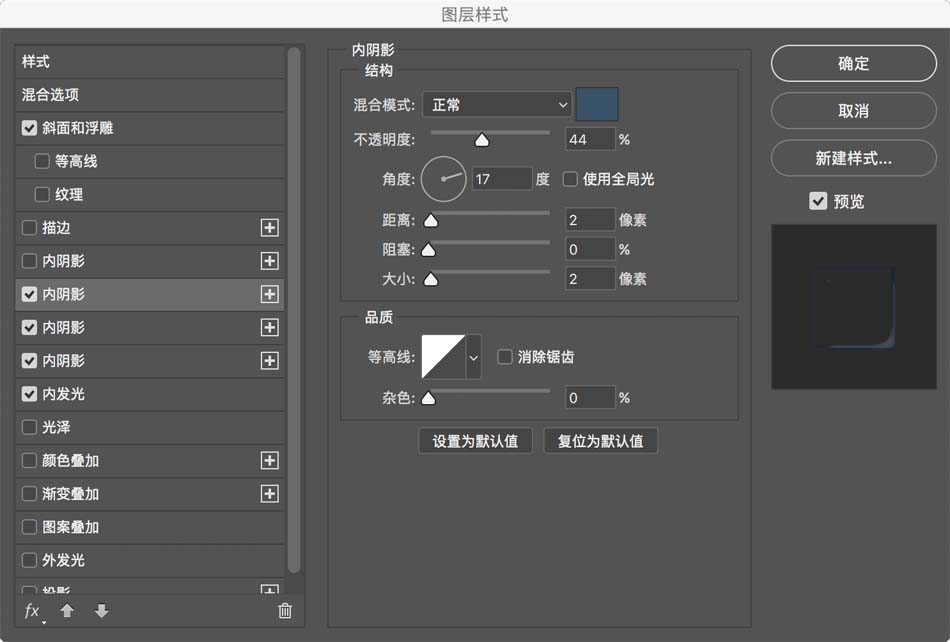Enable the 等高线 sub-option checkbox in list

coord(42,161)
